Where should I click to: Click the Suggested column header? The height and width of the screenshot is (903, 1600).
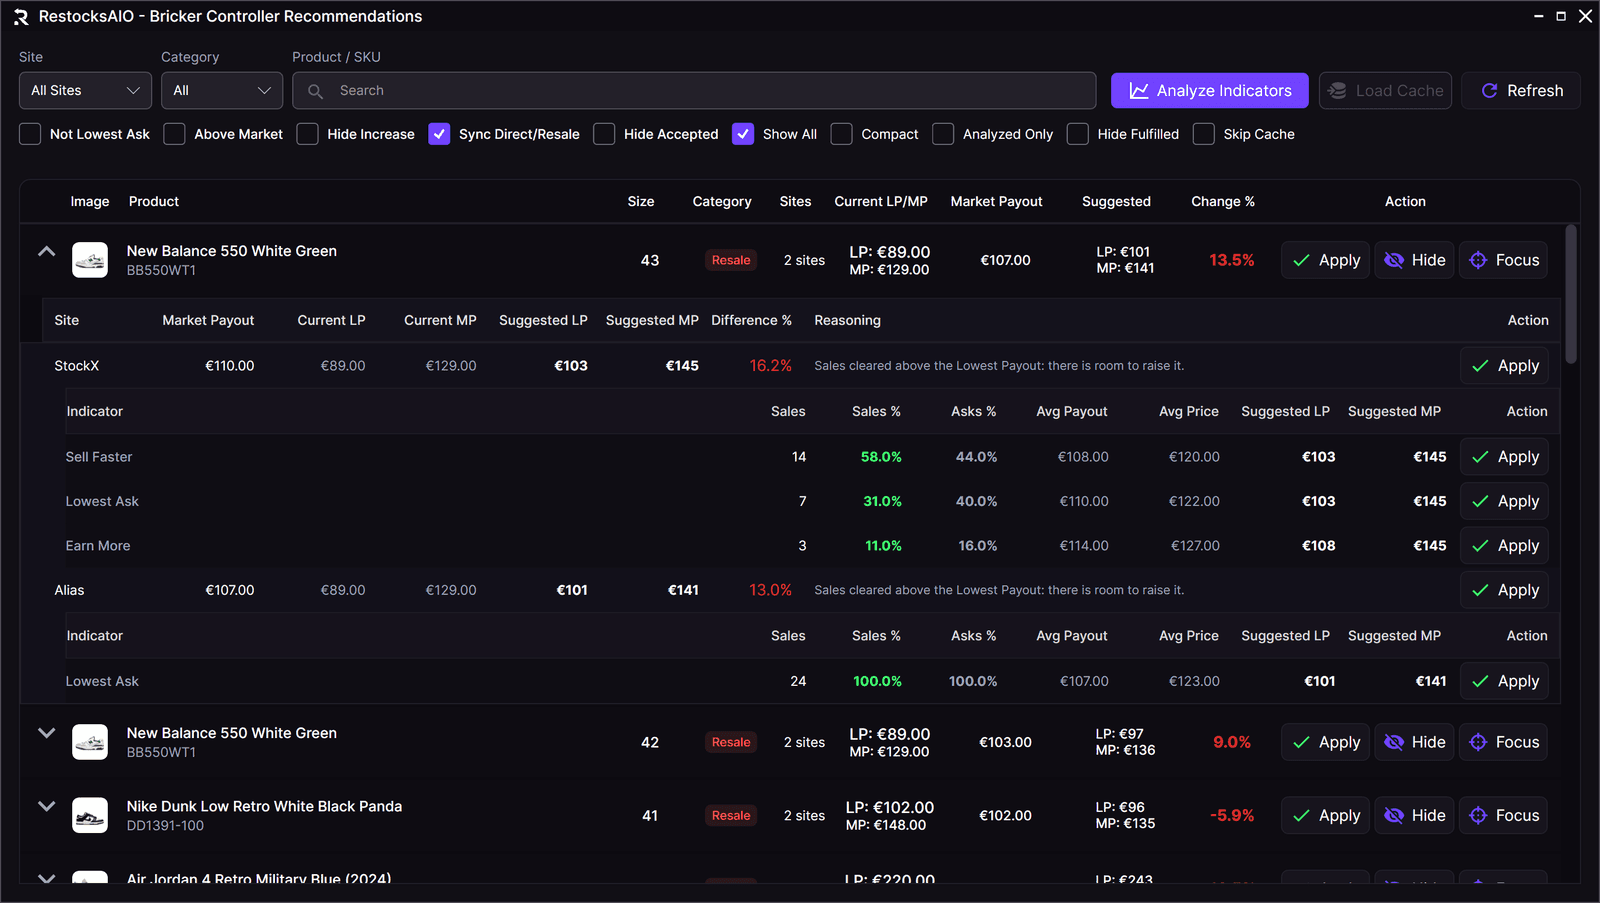[x=1116, y=202]
